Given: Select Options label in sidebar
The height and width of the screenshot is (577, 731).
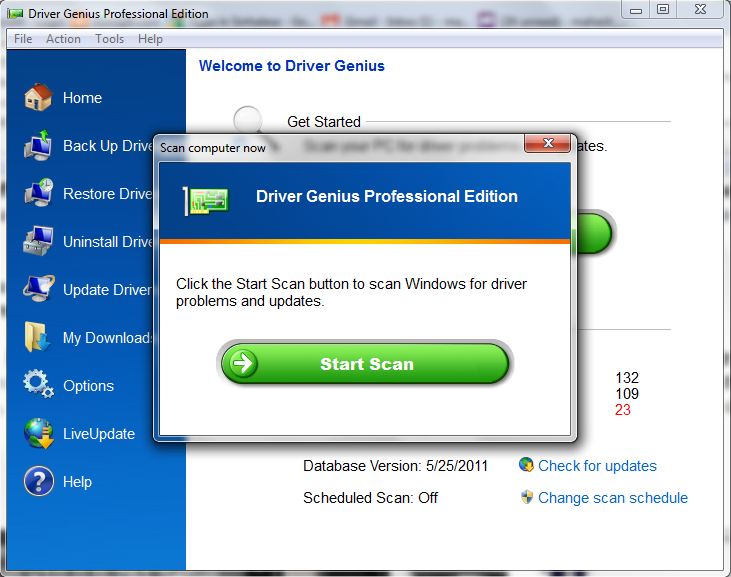Looking at the screenshot, I should click(89, 386).
